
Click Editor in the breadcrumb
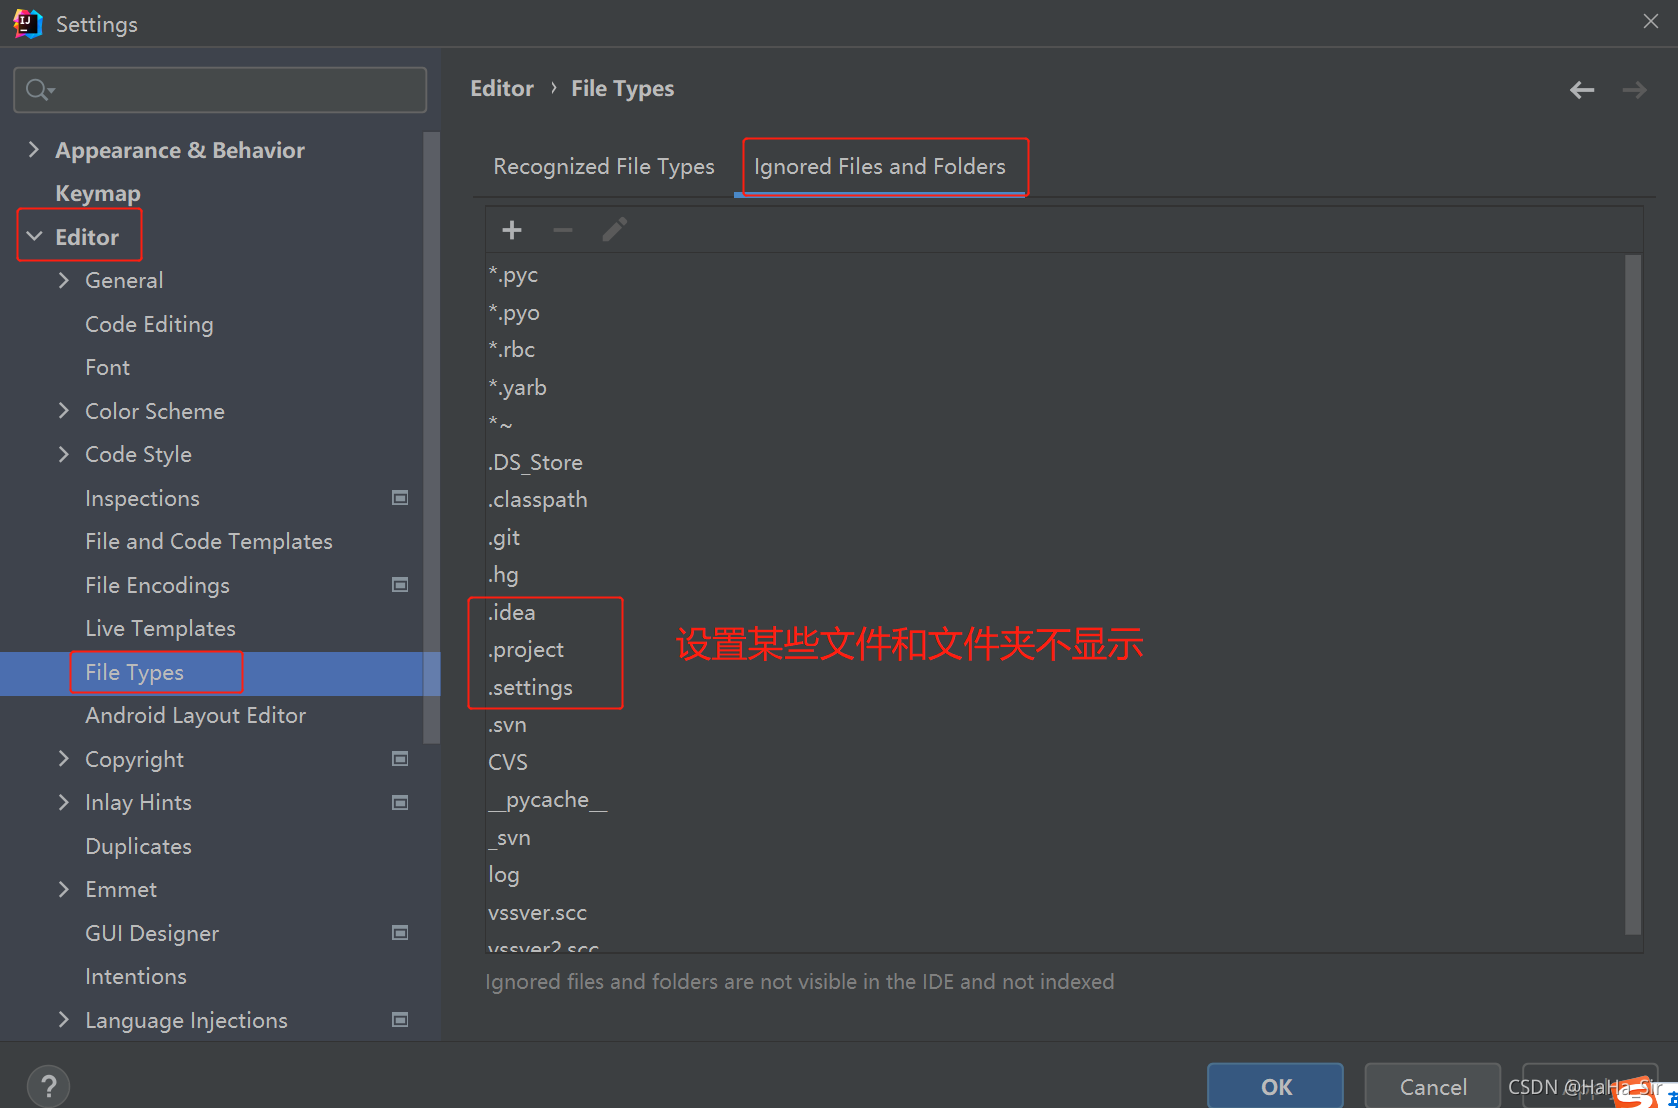tap(502, 89)
